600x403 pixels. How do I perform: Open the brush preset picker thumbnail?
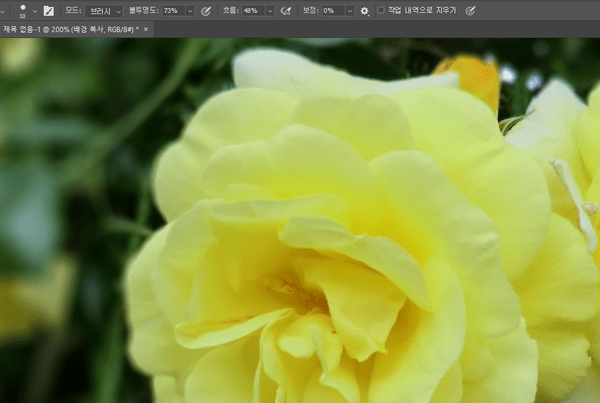click(22, 10)
